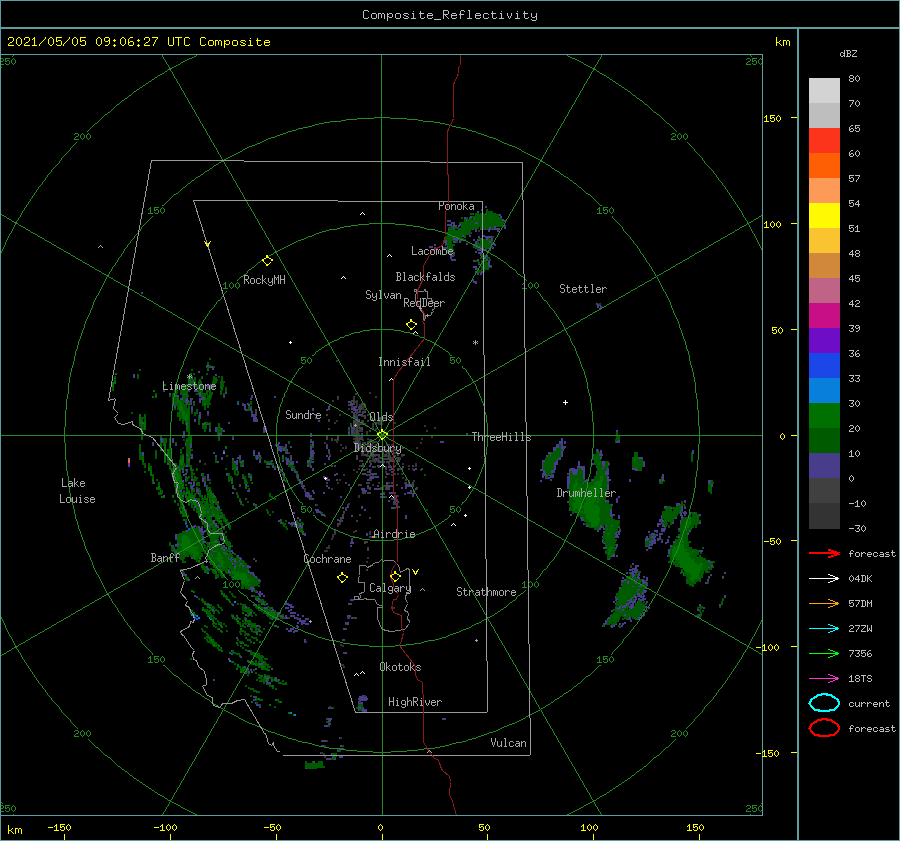900x841 pixels.
Task: Pick the purple swatch between 39 and 36 dBZ
Action: pos(824,341)
